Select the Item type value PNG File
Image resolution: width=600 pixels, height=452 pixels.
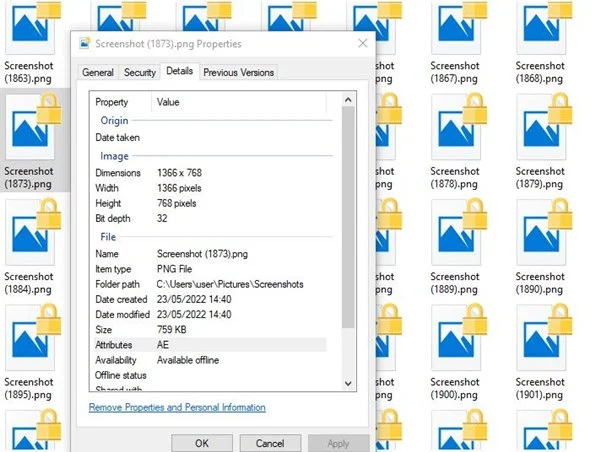pyautogui.click(x=174, y=269)
